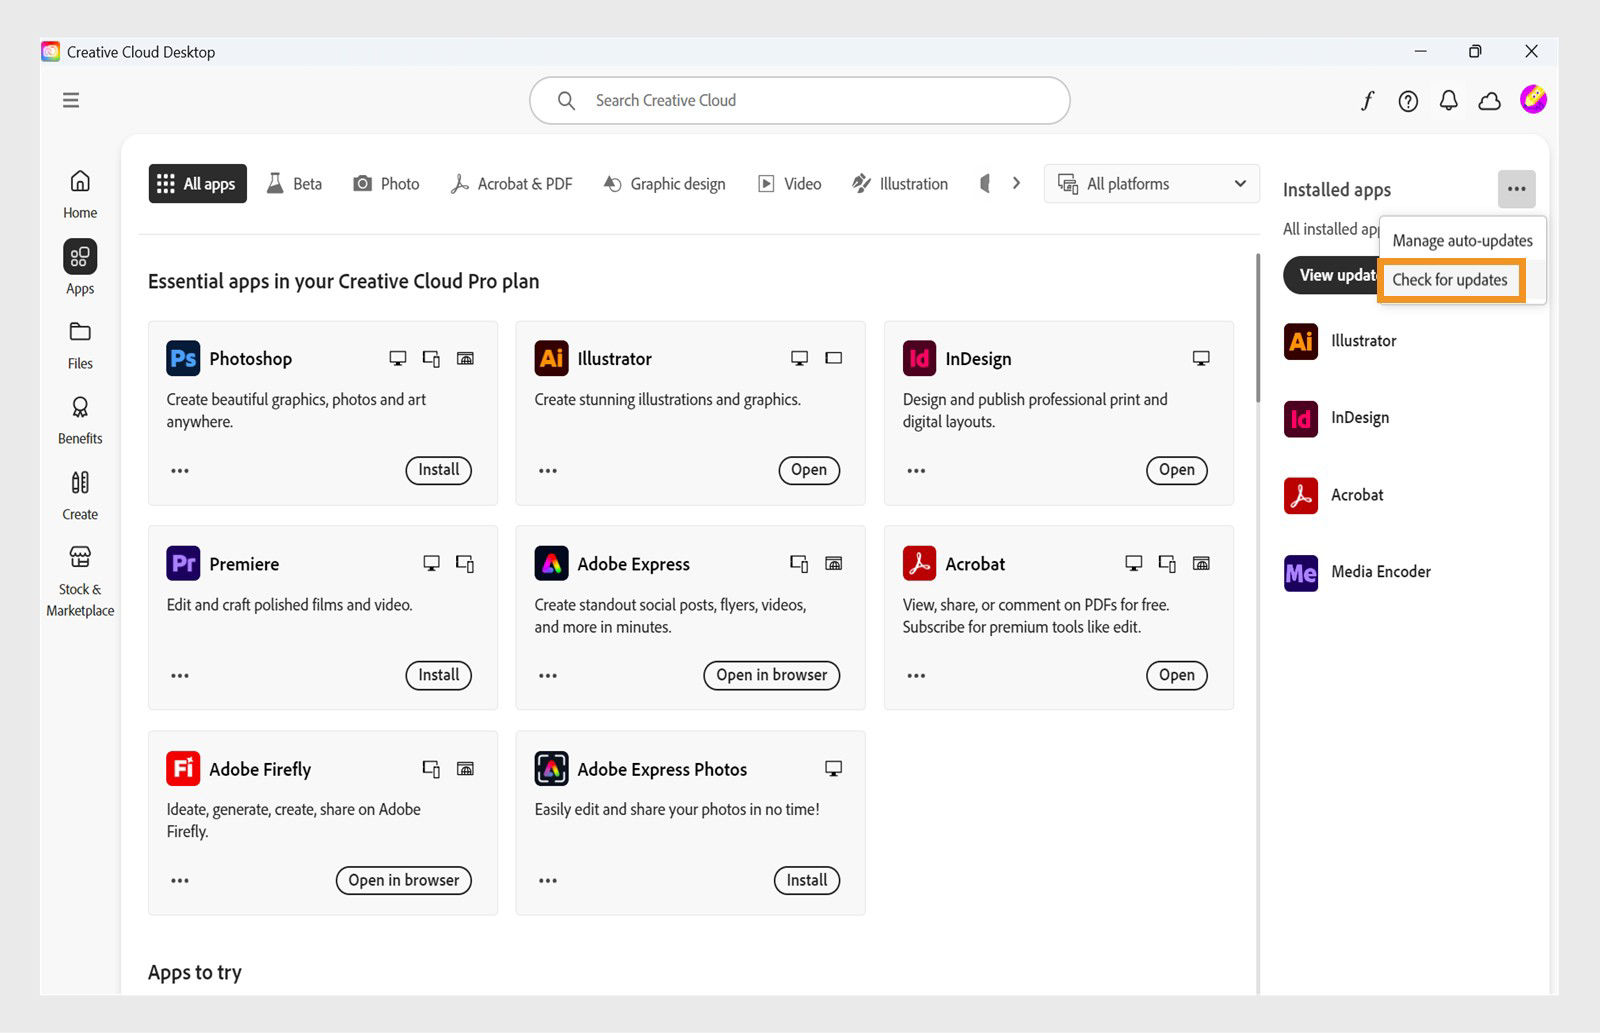Open the cloud storage icon
This screenshot has width=1600, height=1033.
[x=1489, y=100]
